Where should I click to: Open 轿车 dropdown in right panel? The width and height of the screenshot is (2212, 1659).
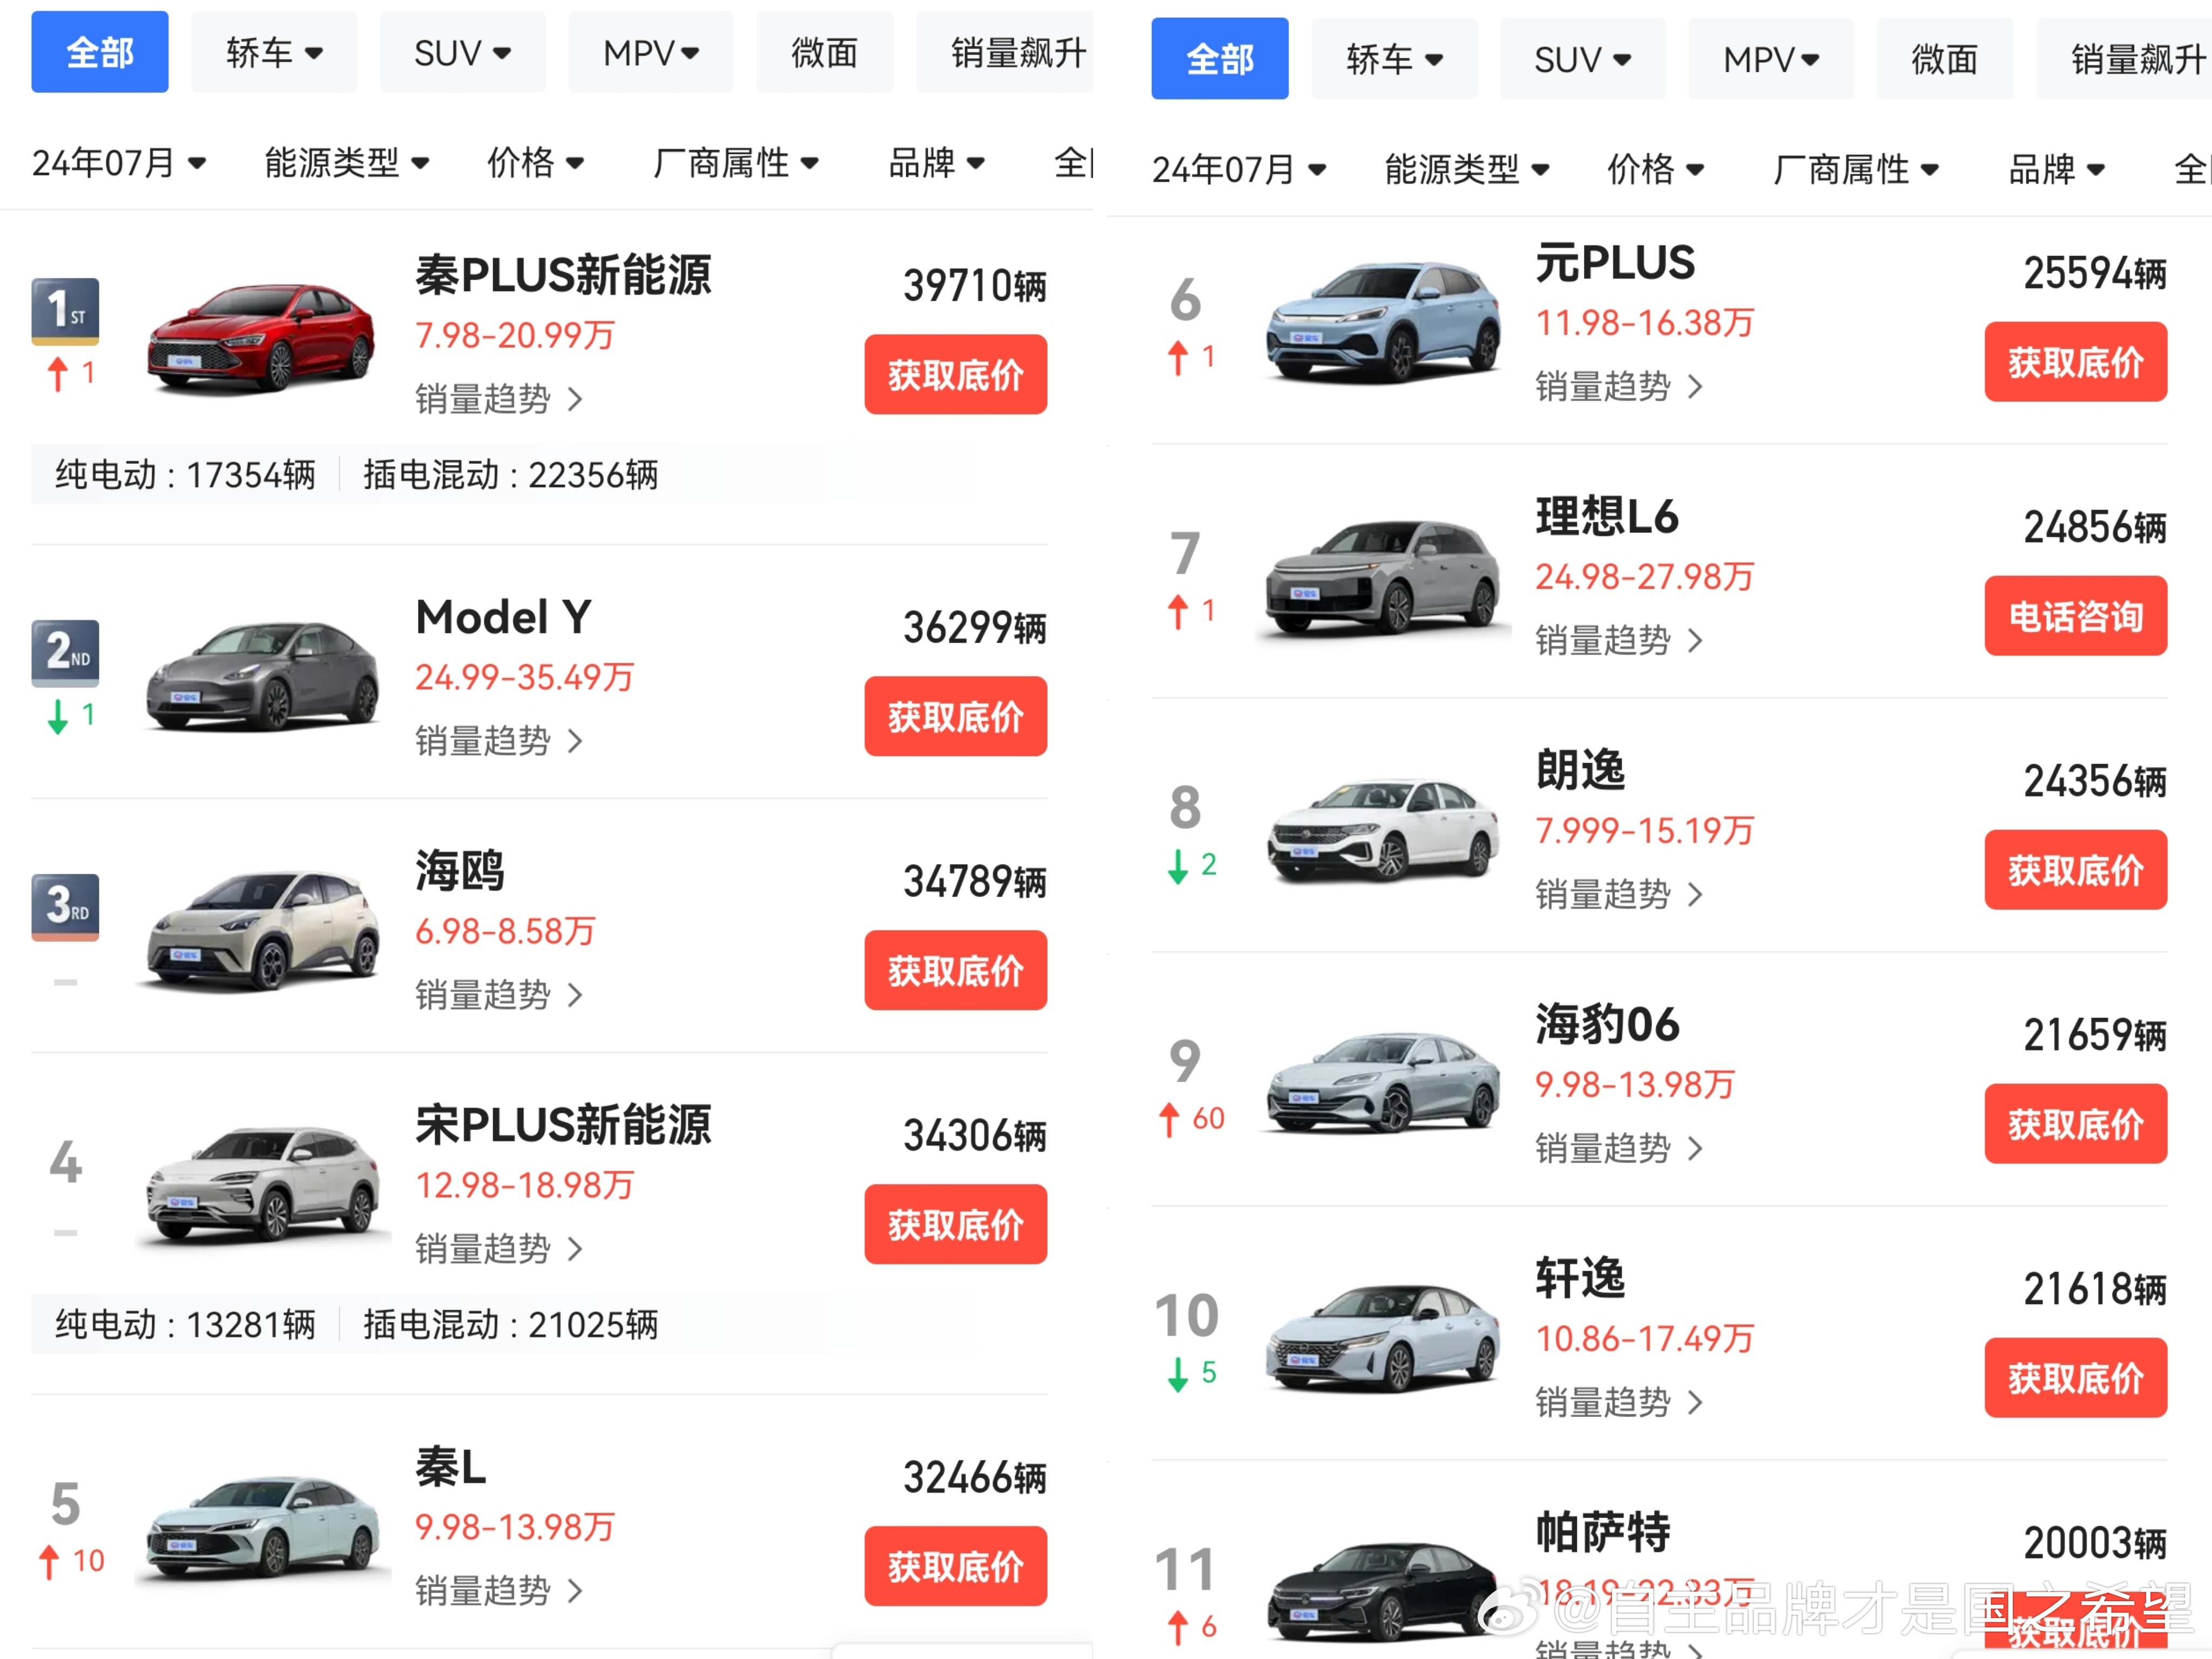[1394, 59]
